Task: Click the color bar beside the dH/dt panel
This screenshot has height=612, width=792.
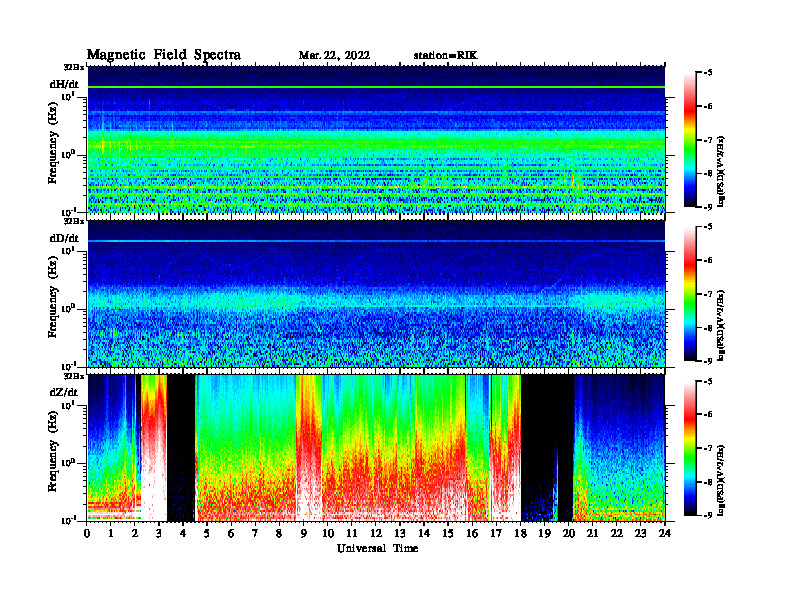Action: pyautogui.click(x=690, y=140)
